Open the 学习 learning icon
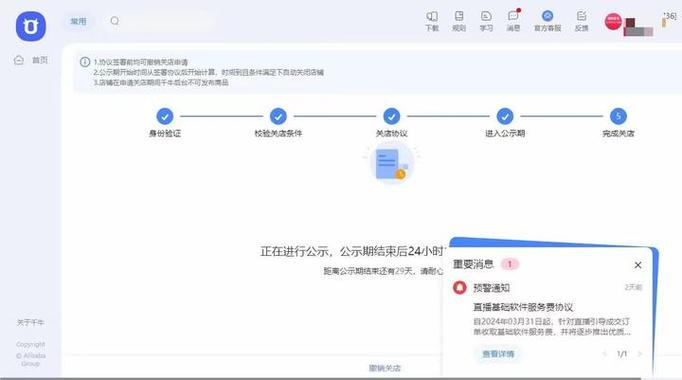682x380 pixels. tap(486, 21)
